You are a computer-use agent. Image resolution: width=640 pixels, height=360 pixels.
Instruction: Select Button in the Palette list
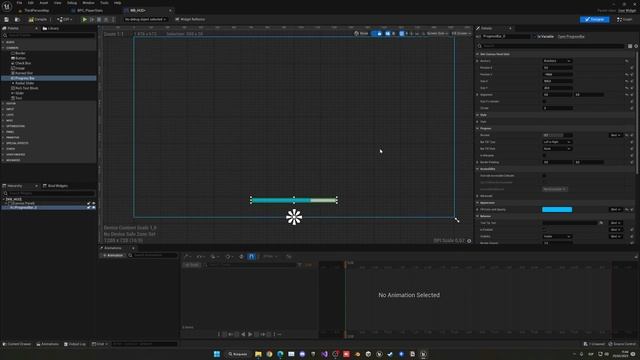20,58
